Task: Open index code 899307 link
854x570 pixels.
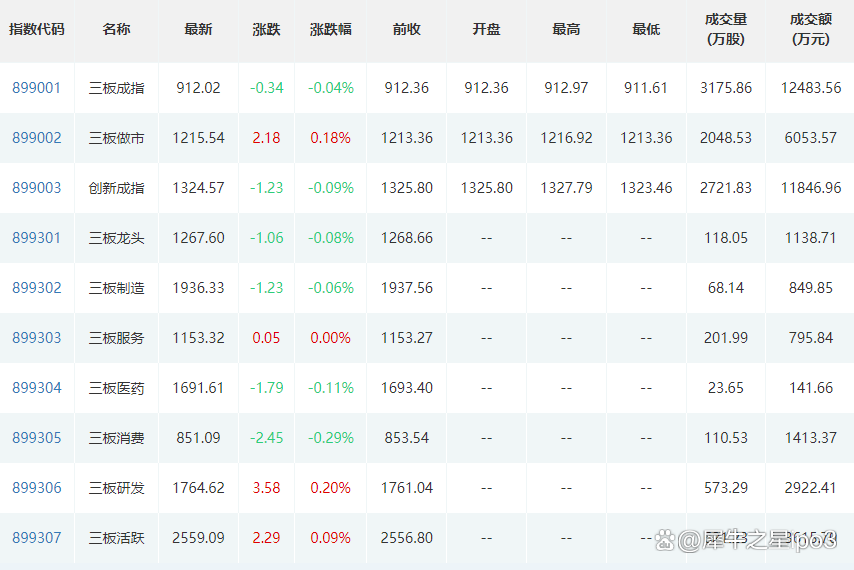Action: (x=36, y=538)
